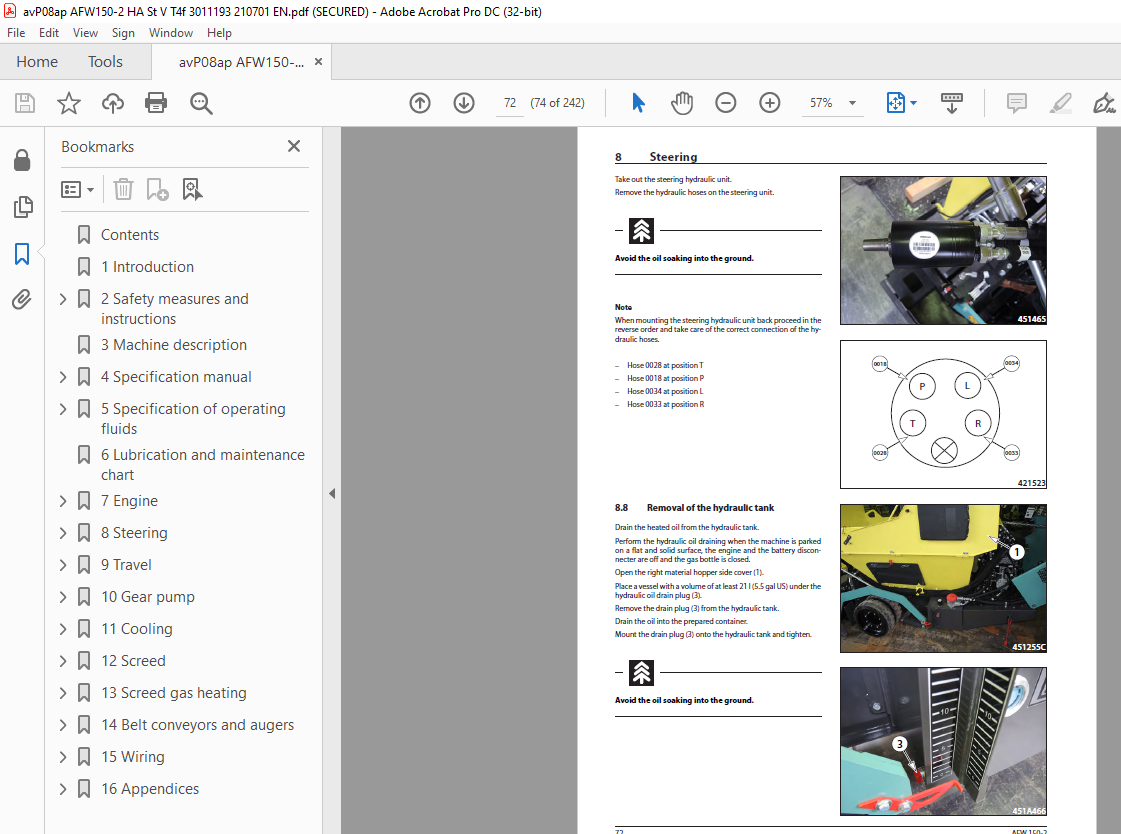Open the security lock panel
The image size is (1121, 834).
22,160
